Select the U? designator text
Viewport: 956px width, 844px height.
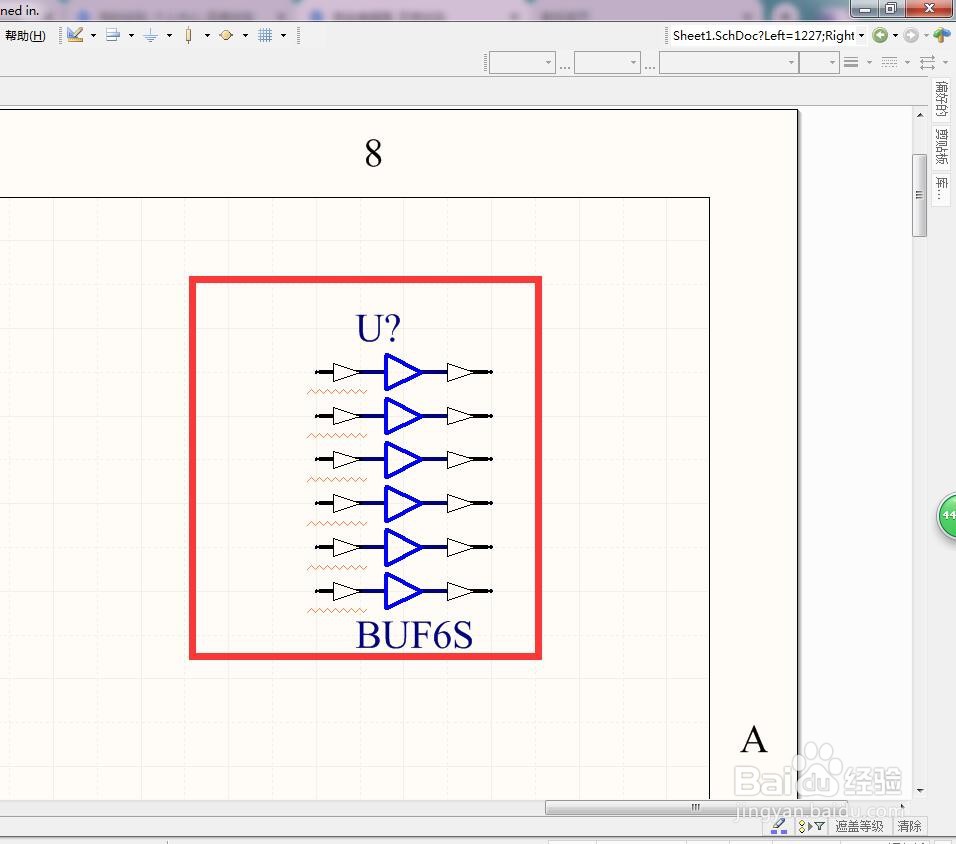pyautogui.click(x=378, y=328)
